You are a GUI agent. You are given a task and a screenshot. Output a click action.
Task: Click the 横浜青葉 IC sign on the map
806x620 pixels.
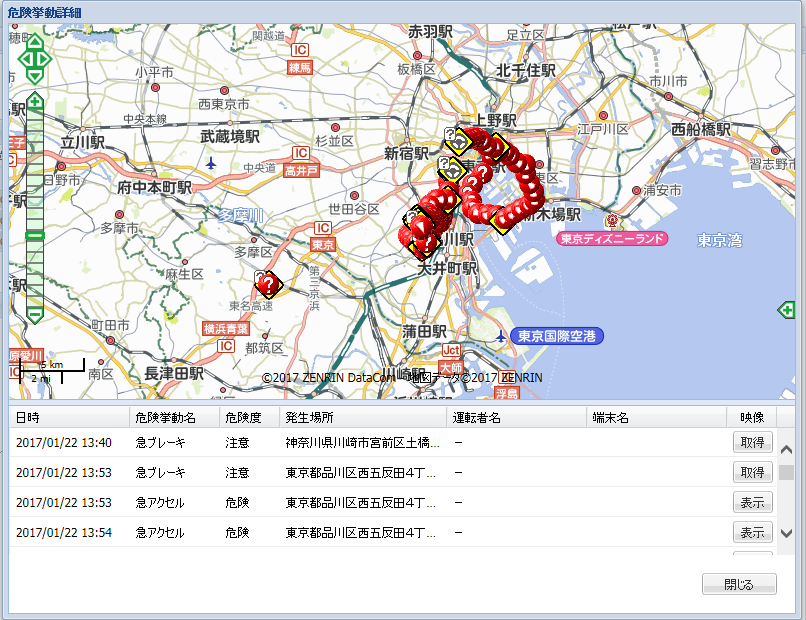pyautogui.click(x=226, y=329)
